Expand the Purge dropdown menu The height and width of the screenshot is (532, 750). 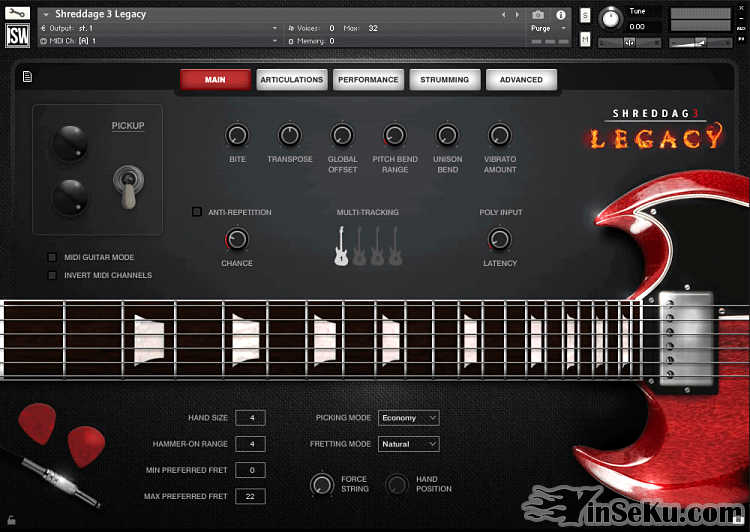[547, 29]
